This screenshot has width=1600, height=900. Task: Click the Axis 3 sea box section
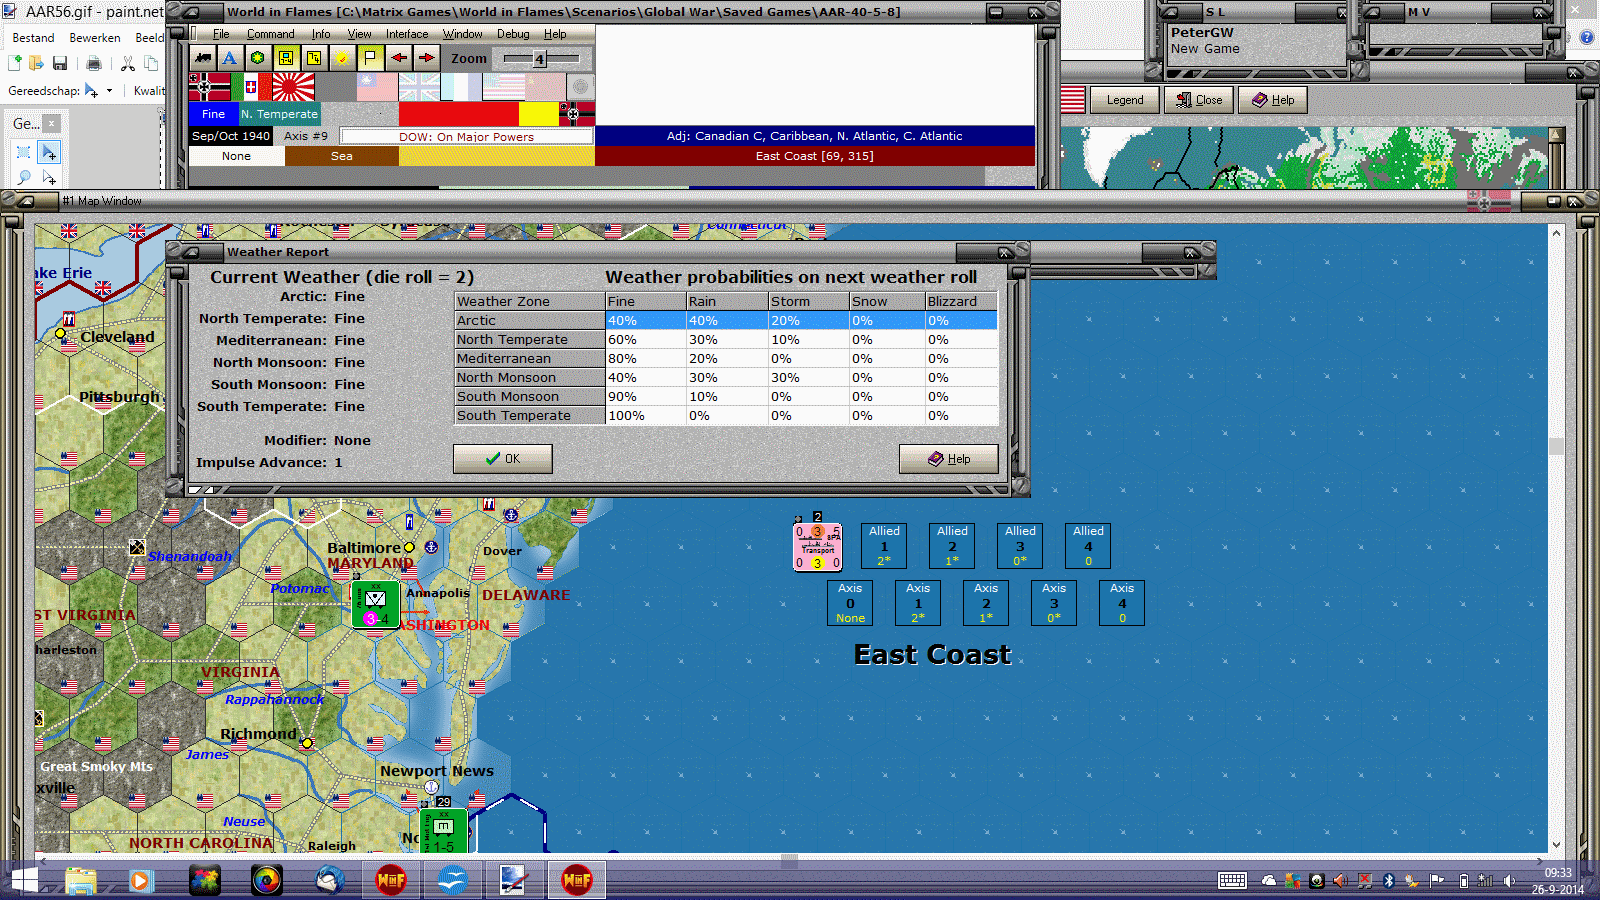pyautogui.click(x=1054, y=603)
